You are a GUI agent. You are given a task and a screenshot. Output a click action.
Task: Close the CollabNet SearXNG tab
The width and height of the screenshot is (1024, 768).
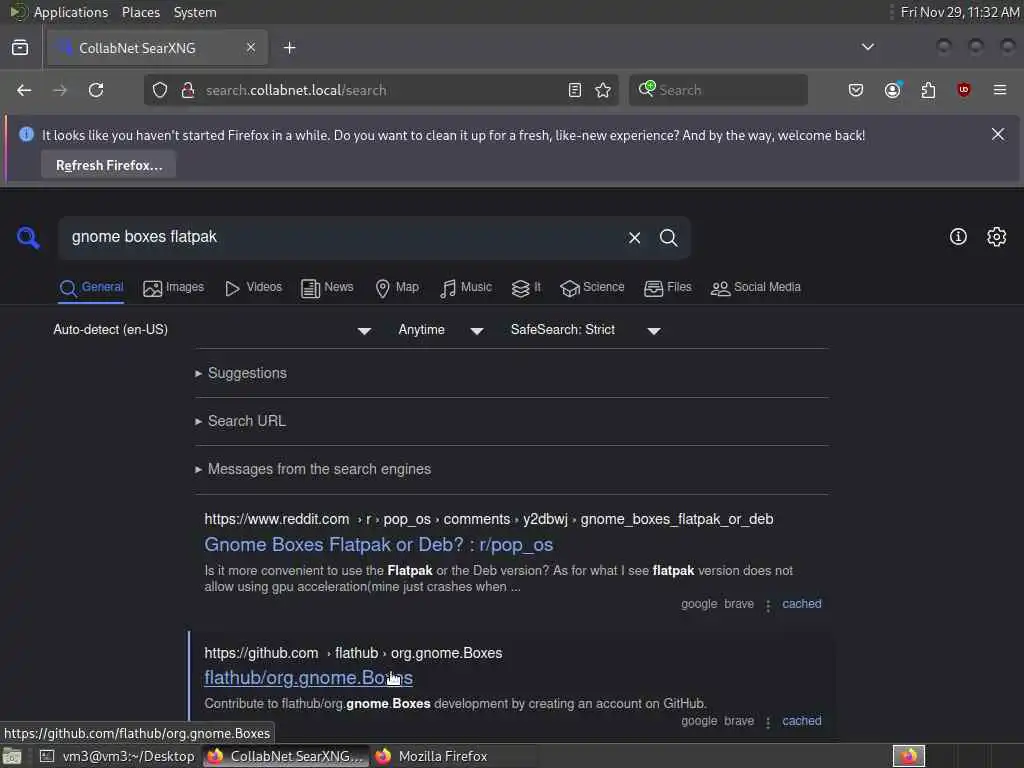251,47
